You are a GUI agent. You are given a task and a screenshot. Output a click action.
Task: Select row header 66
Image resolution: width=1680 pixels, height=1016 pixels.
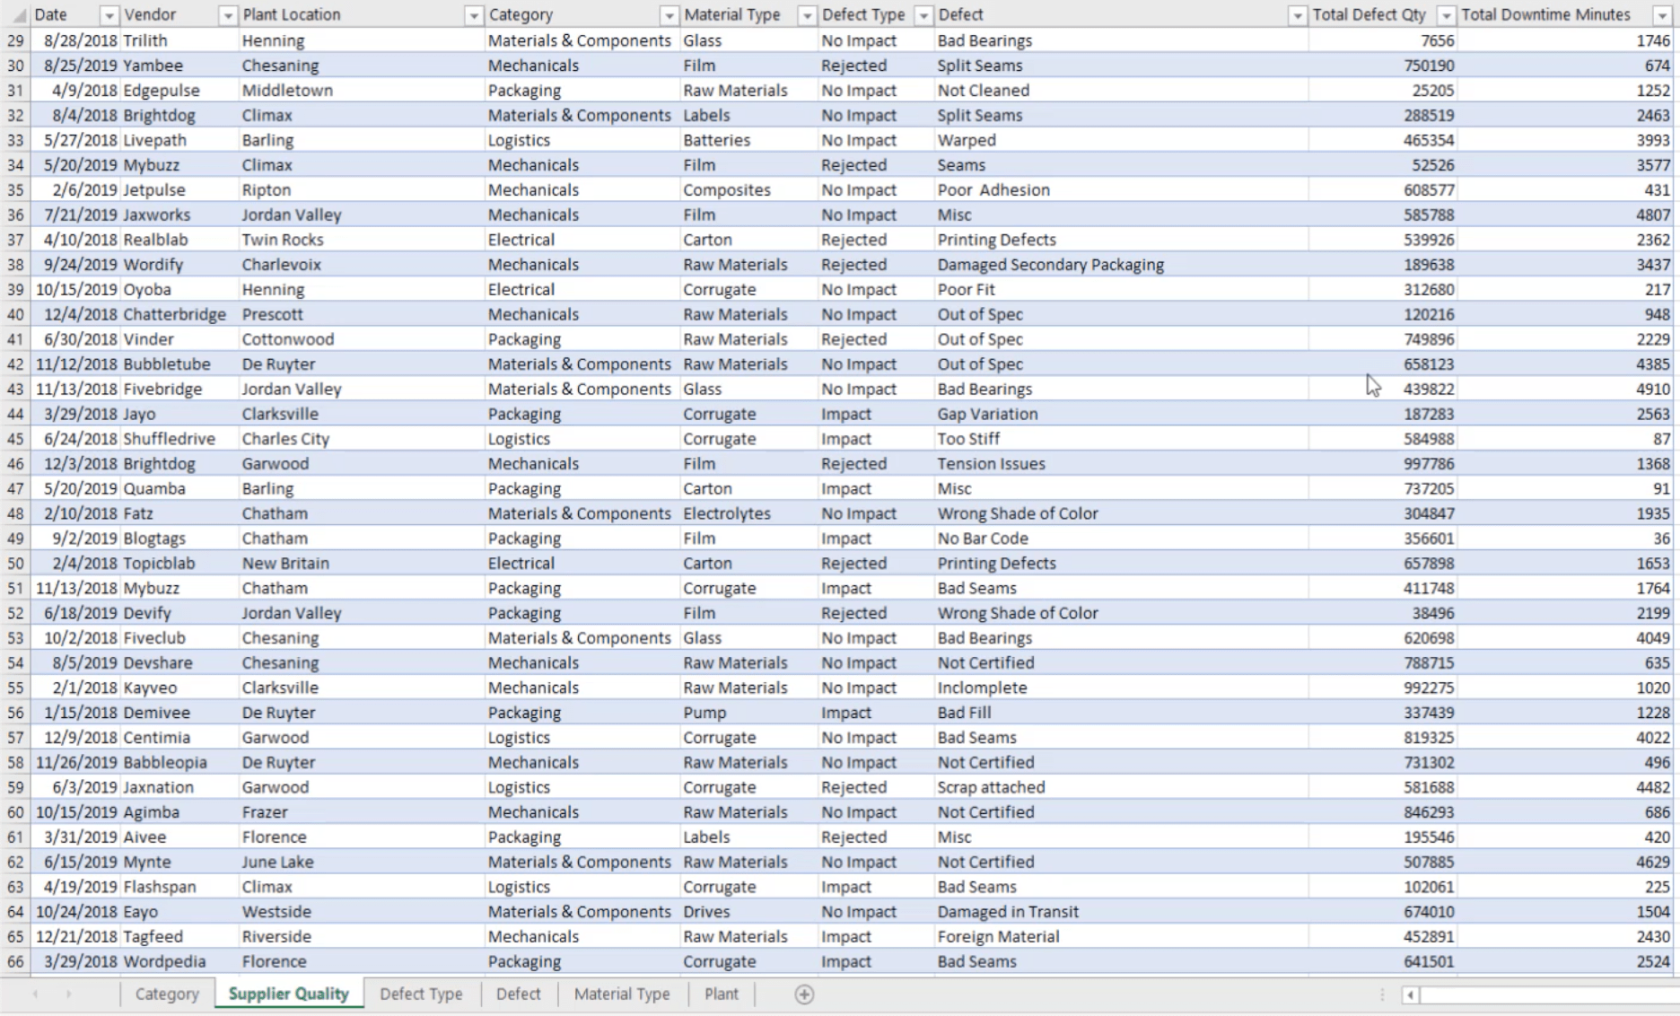pos(15,961)
